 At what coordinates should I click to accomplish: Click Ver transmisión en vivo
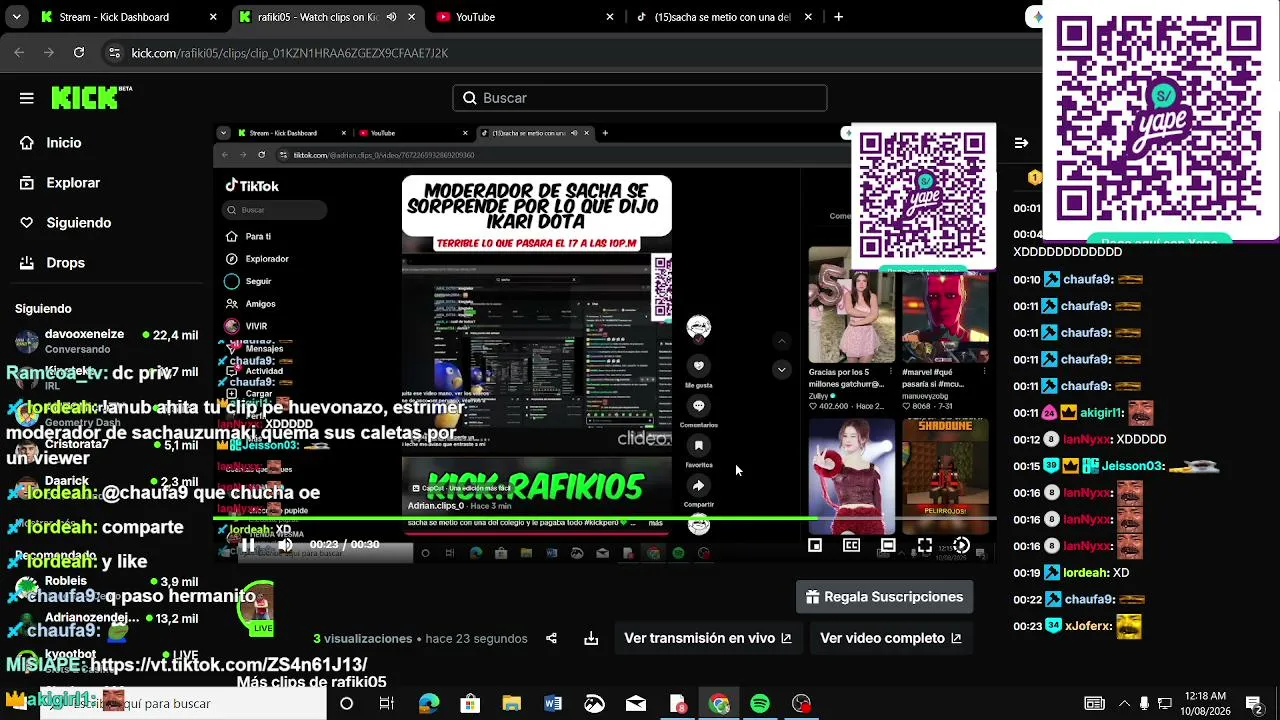[x=708, y=638]
